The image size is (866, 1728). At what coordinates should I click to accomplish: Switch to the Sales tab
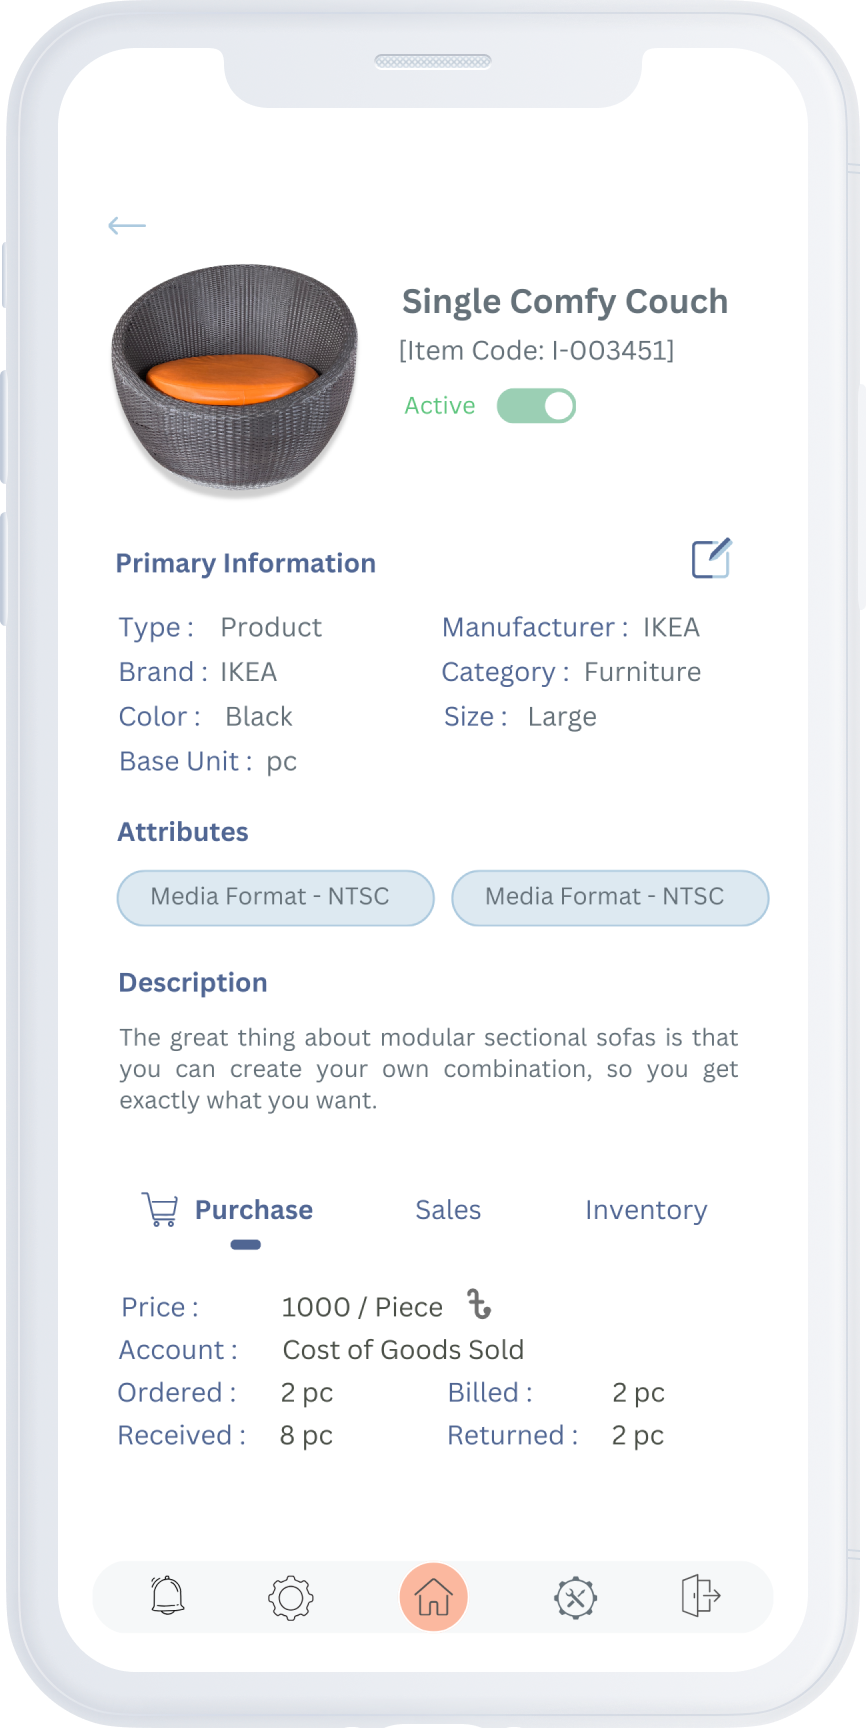pyautogui.click(x=448, y=1210)
